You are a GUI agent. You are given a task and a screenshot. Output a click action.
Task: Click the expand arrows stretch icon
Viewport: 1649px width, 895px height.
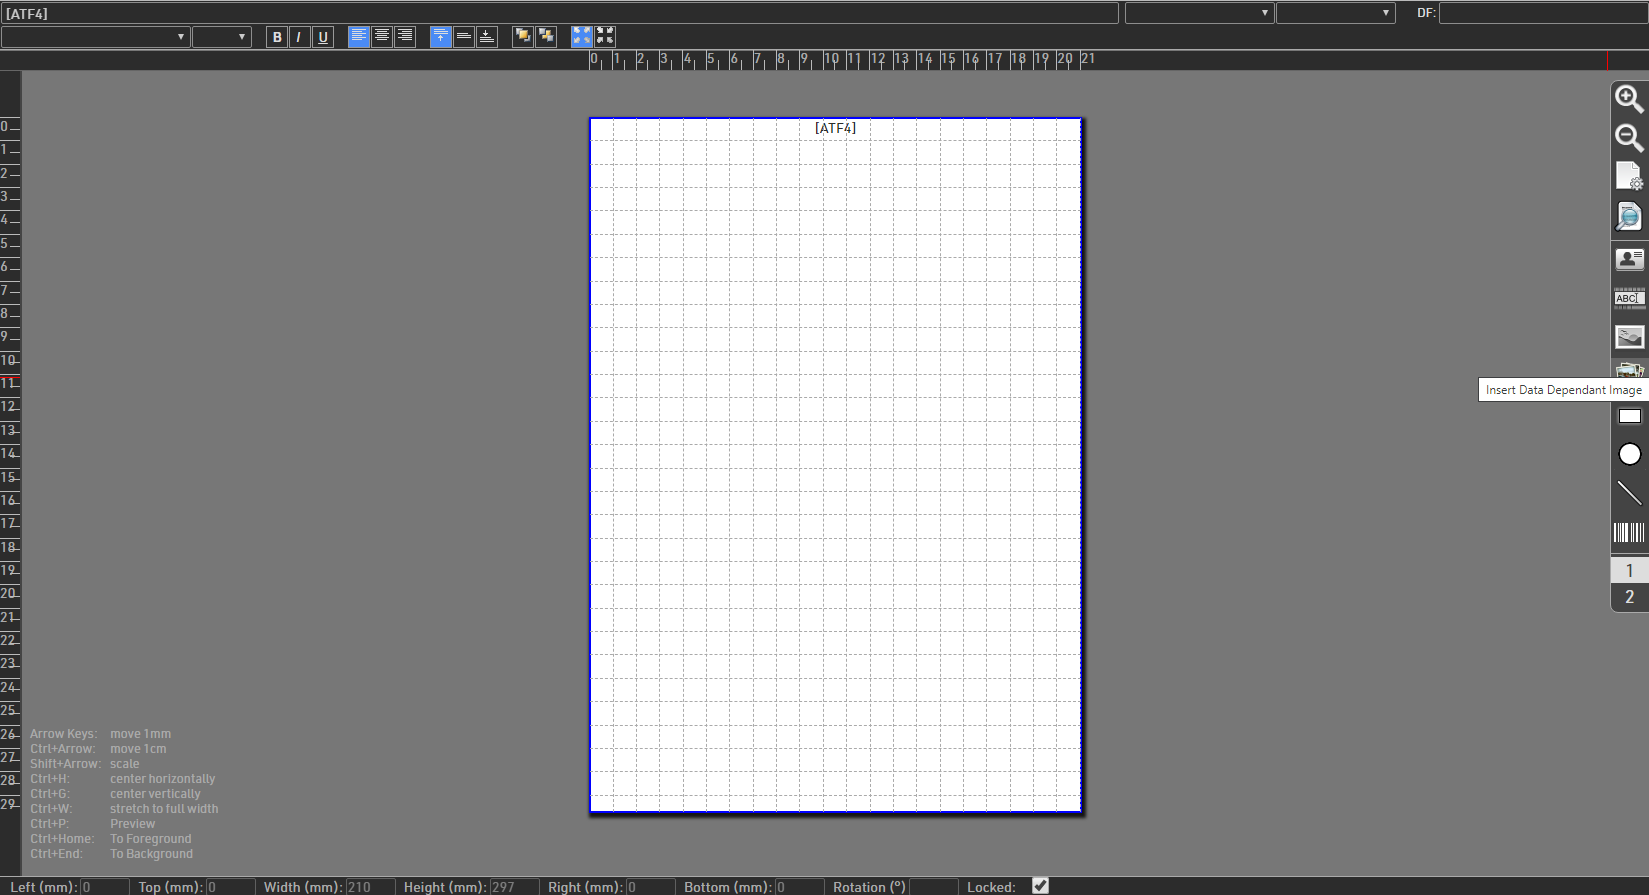(581, 37)
